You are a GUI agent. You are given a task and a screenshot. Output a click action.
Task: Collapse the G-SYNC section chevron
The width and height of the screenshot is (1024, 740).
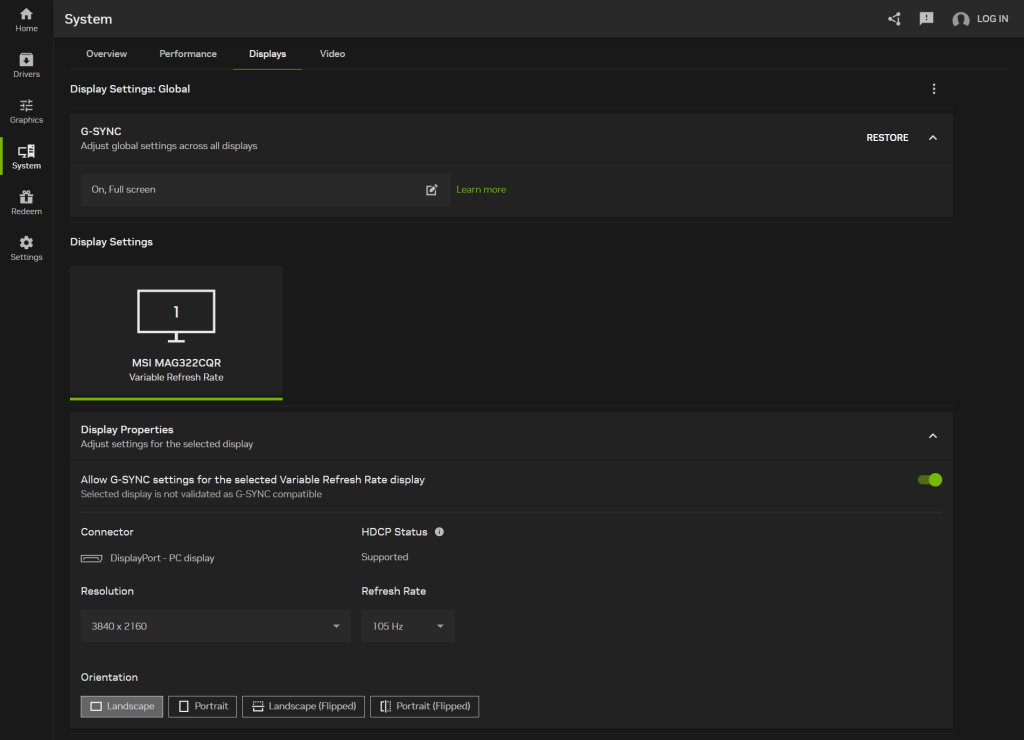[933, 138]
